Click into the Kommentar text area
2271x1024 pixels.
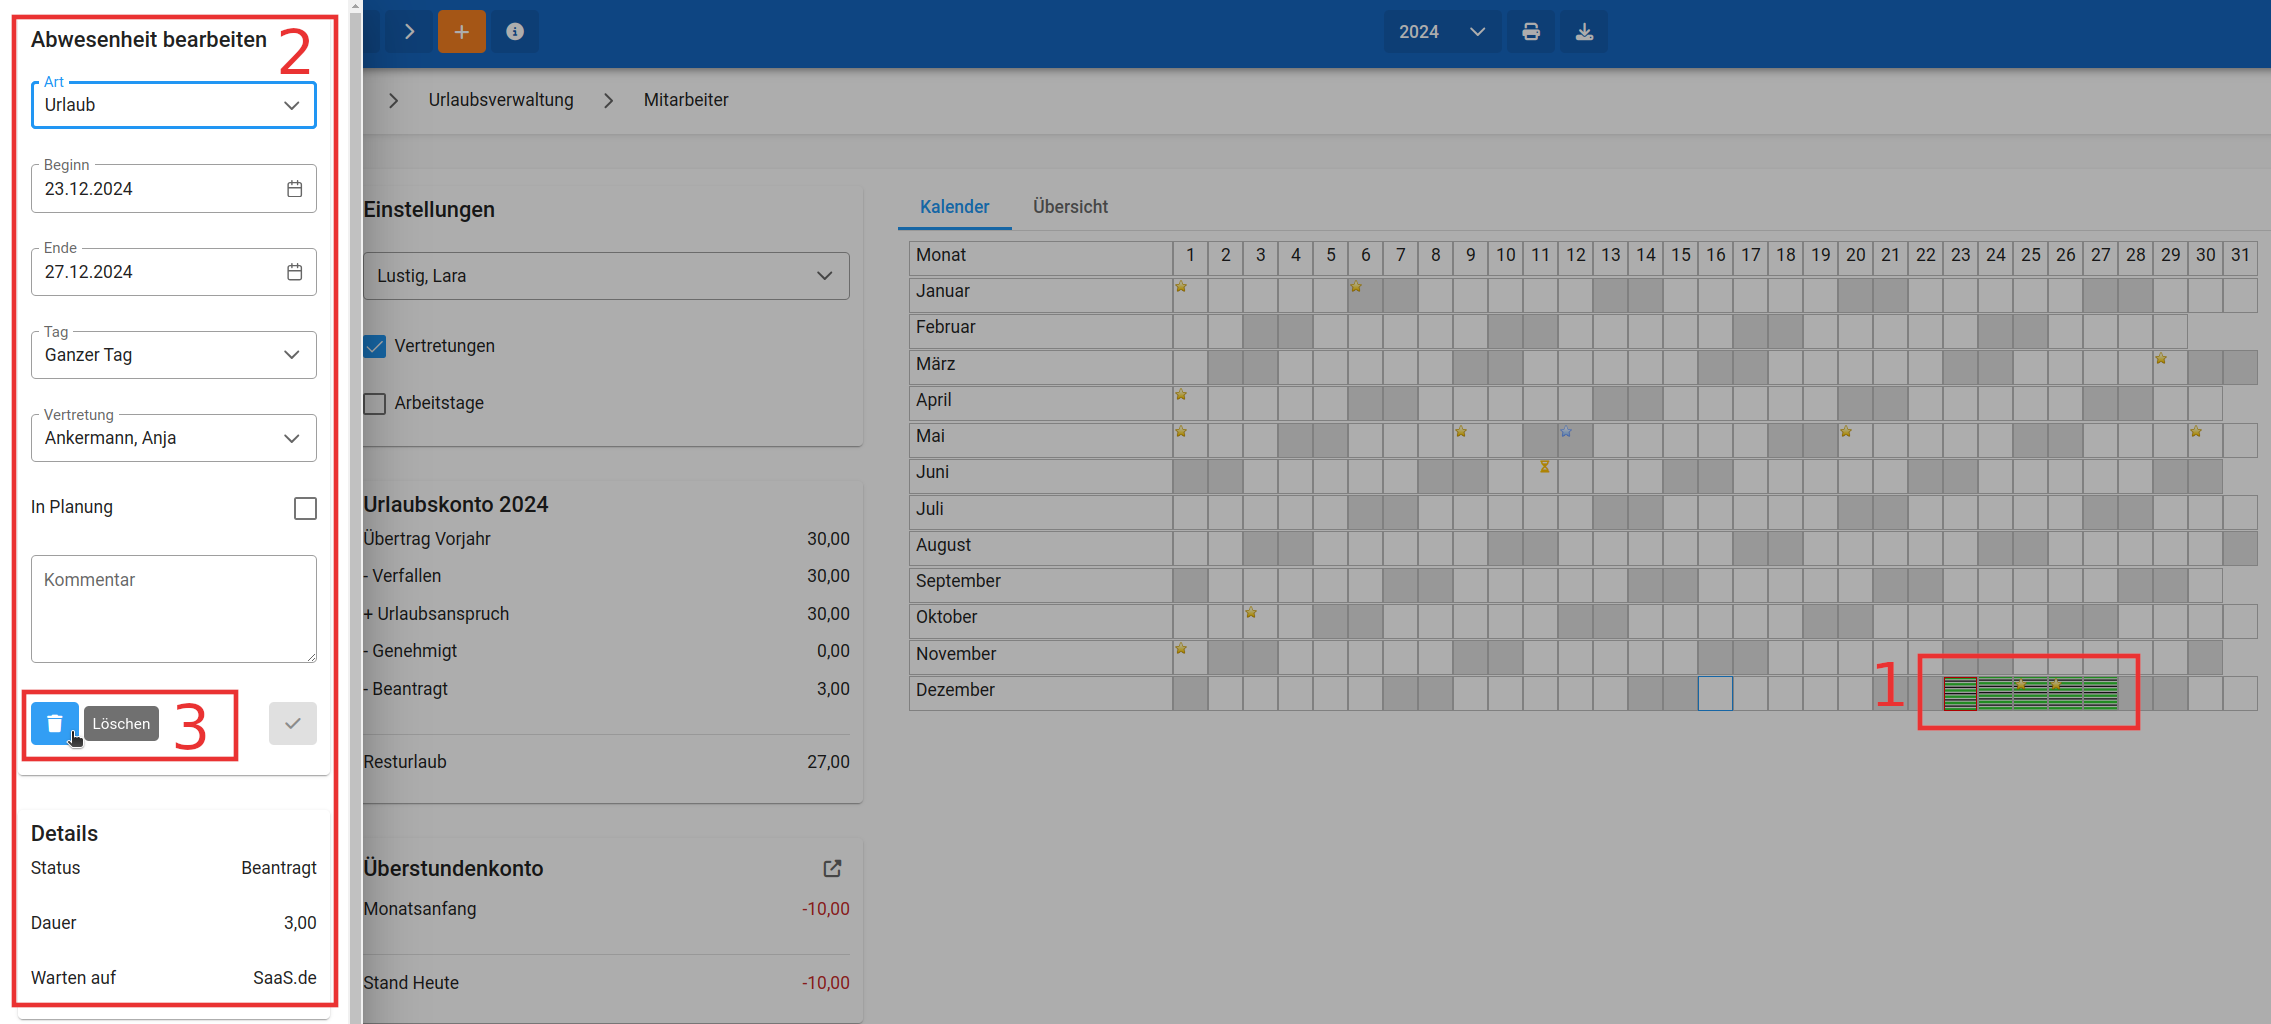click(x=174, y=609)
